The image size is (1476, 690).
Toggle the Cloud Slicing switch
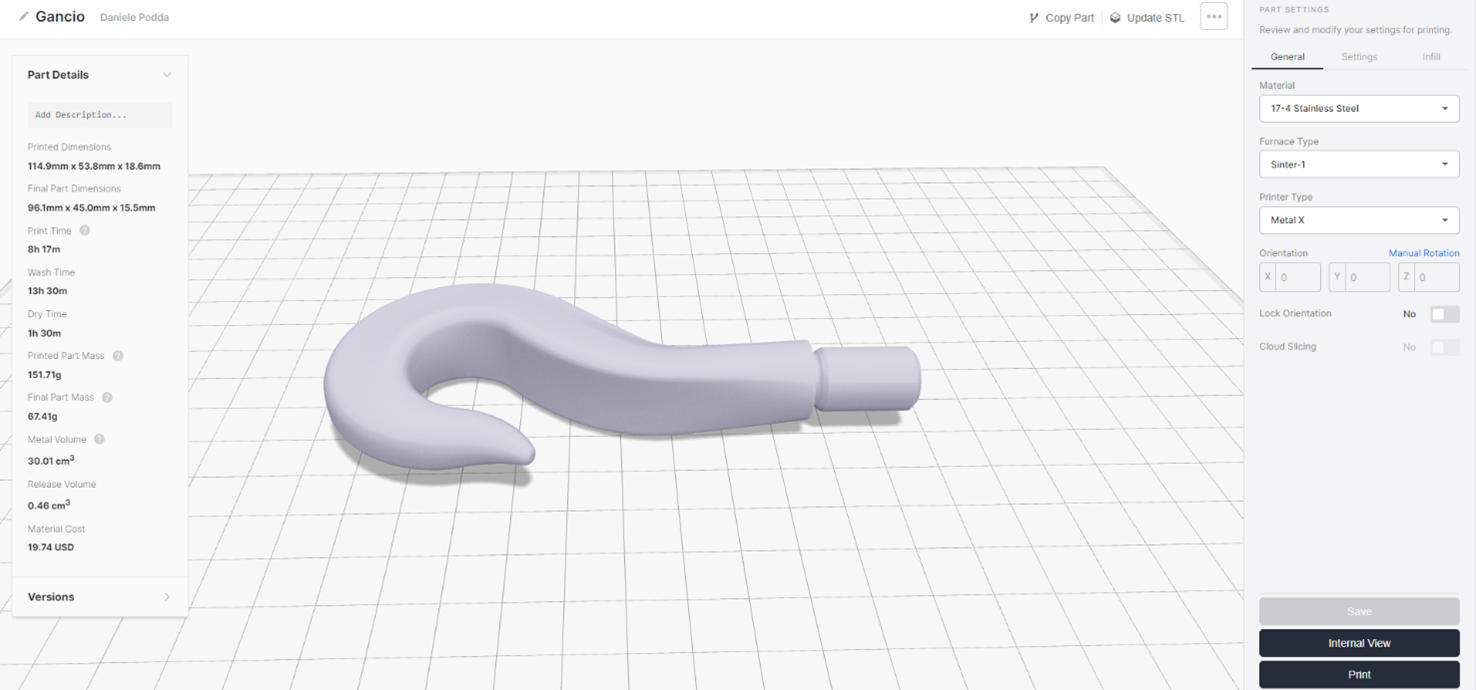coord(1444,347)
